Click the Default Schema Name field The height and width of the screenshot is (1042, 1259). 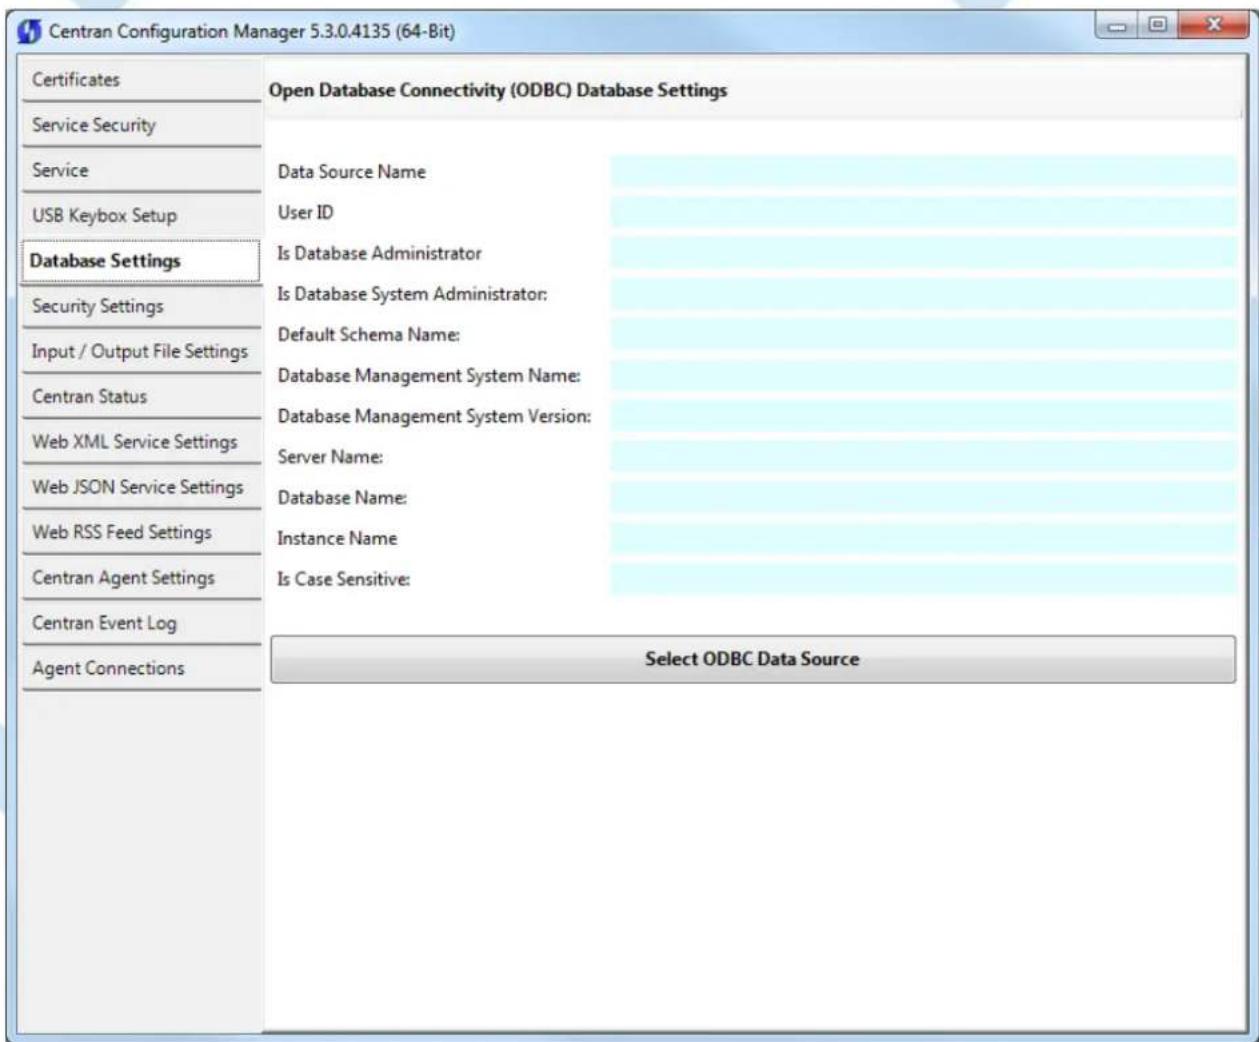[x=923, y=334]
